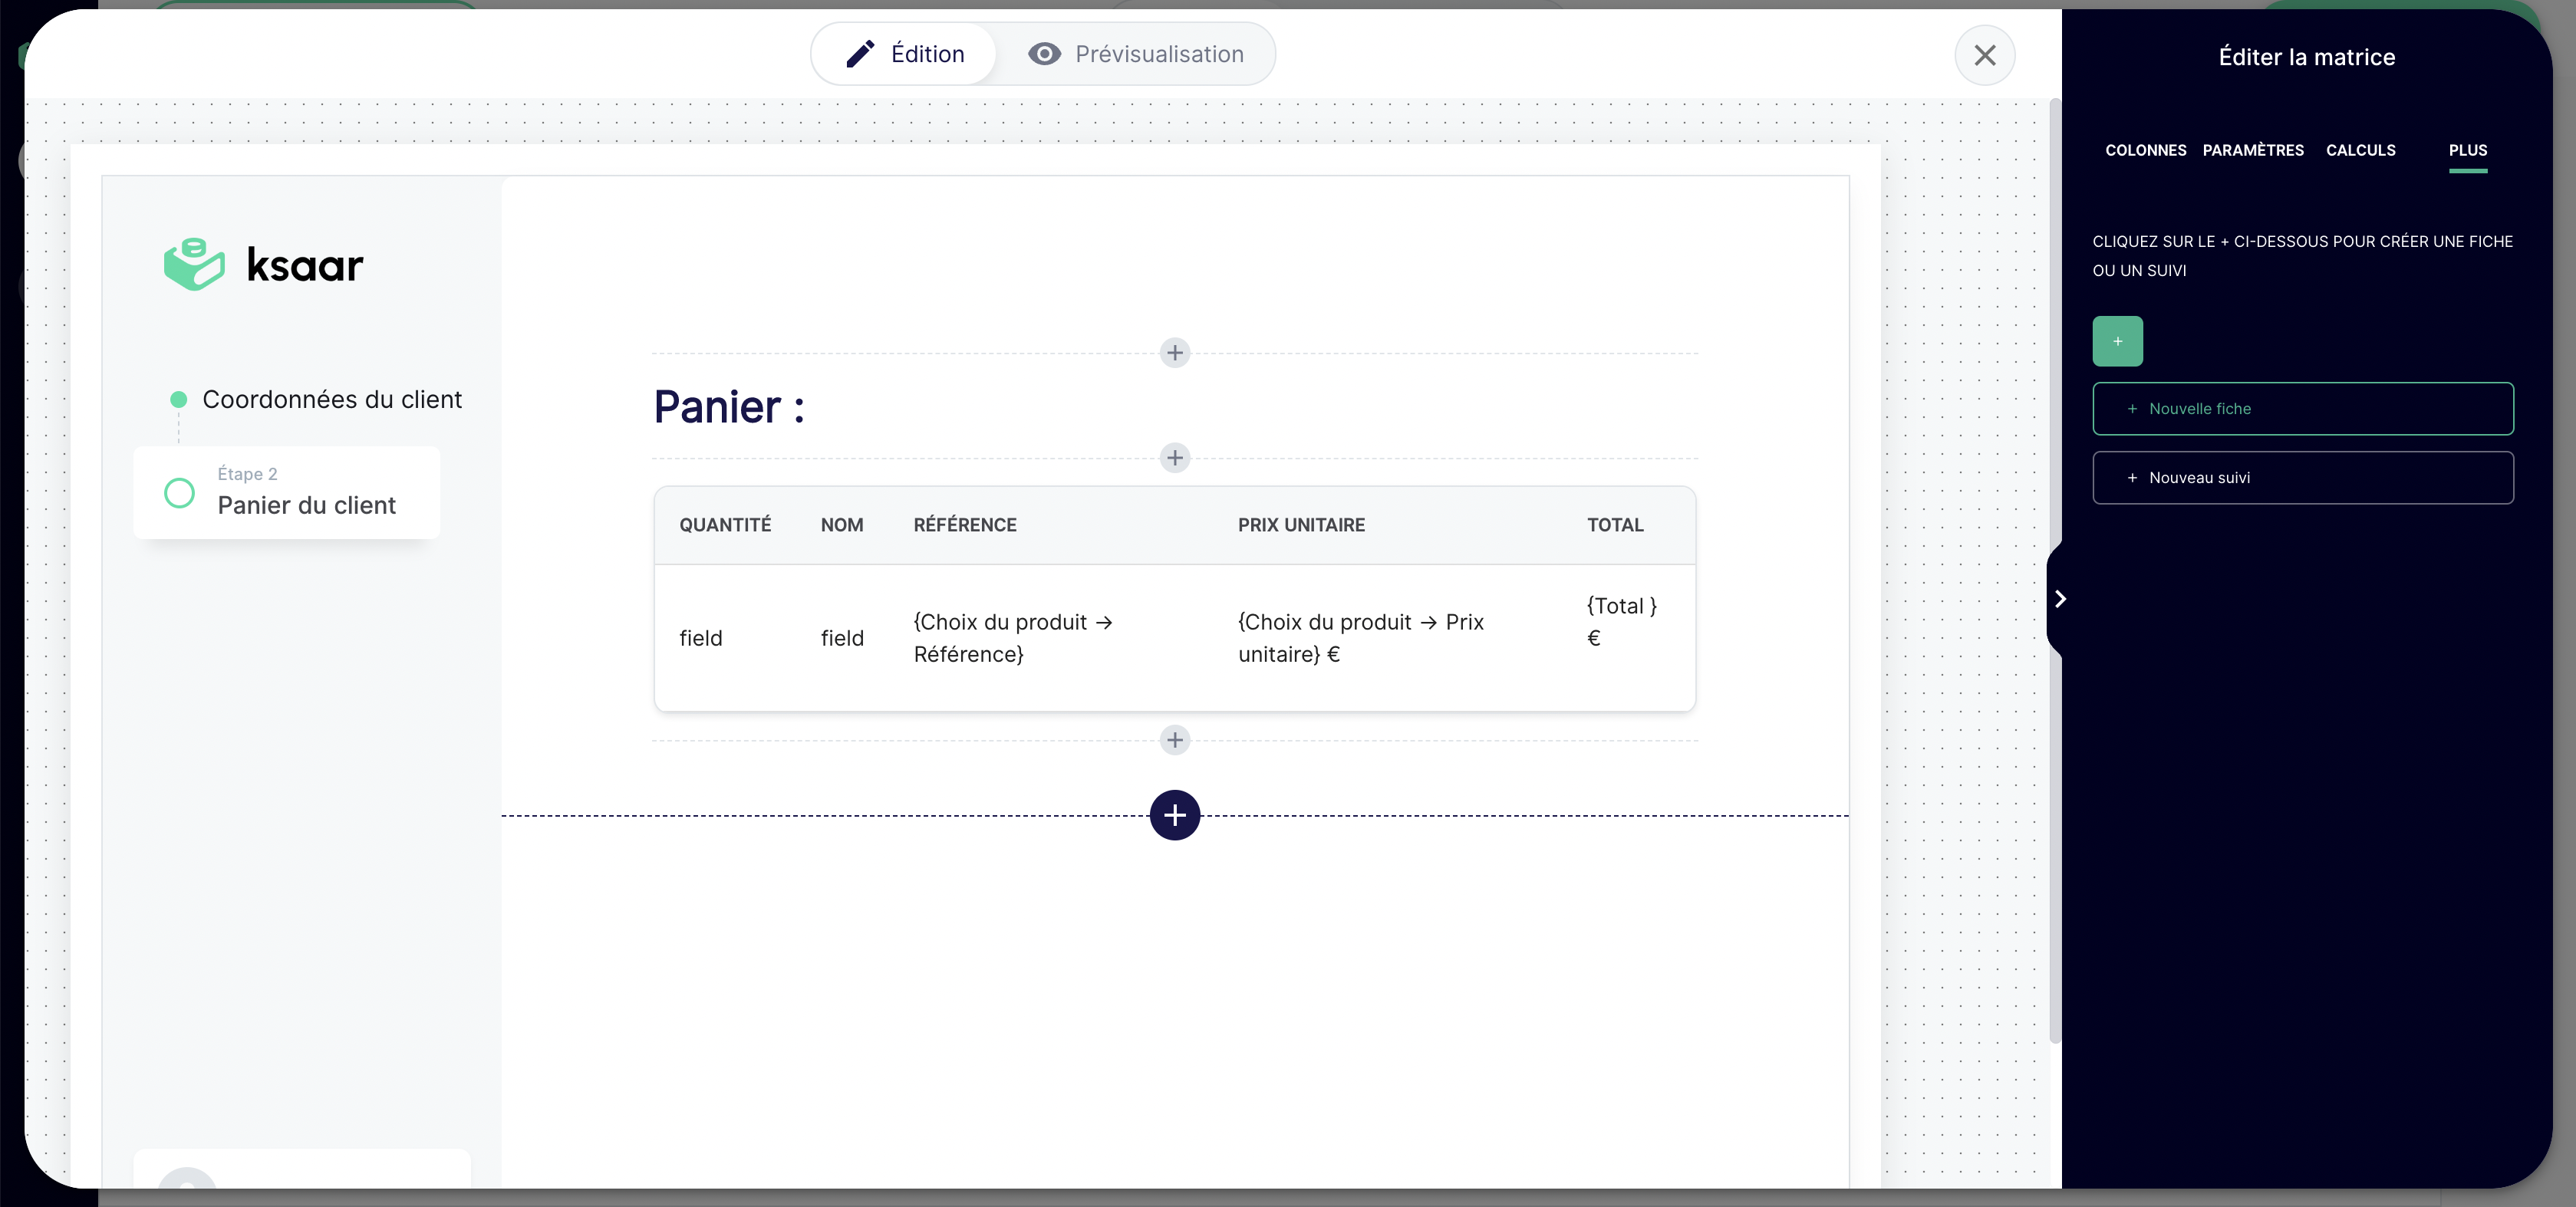
Task: Select the Coordonnées du client step
Action: point(332,399)
